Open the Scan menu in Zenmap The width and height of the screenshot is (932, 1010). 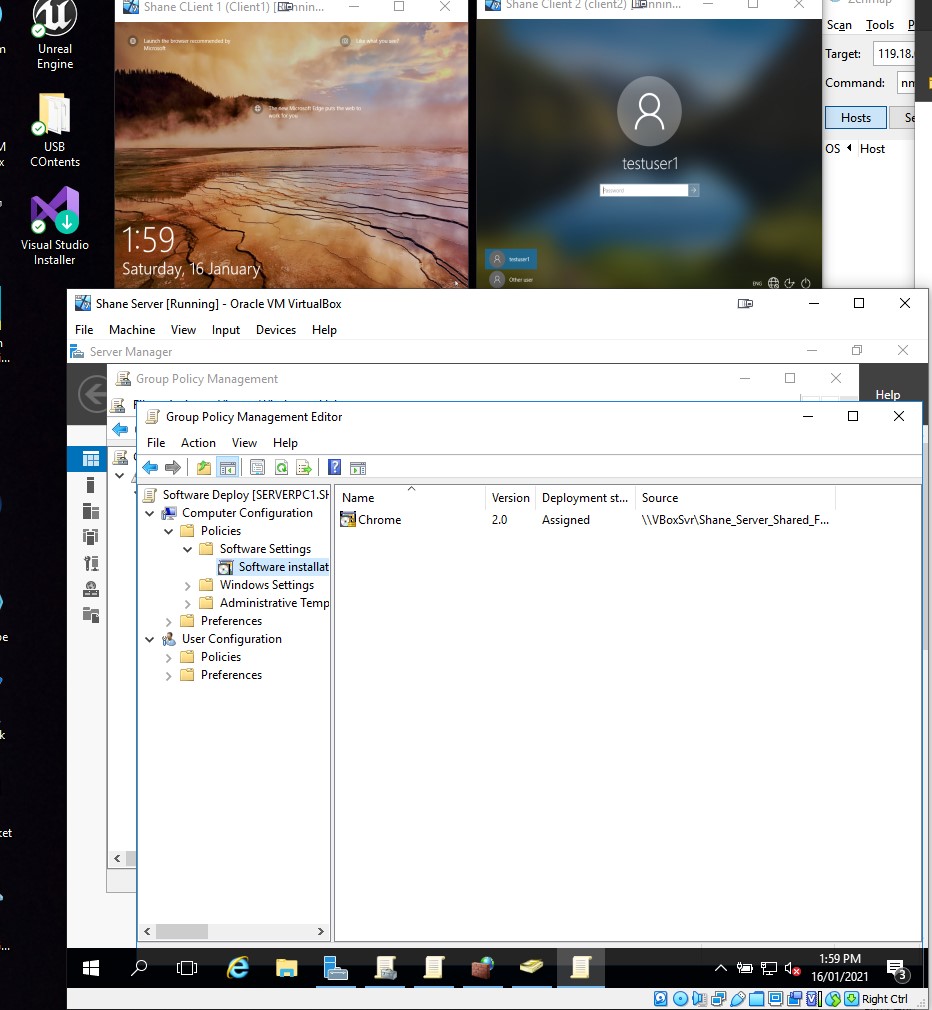pyautogui.click(x=839, y=25)
